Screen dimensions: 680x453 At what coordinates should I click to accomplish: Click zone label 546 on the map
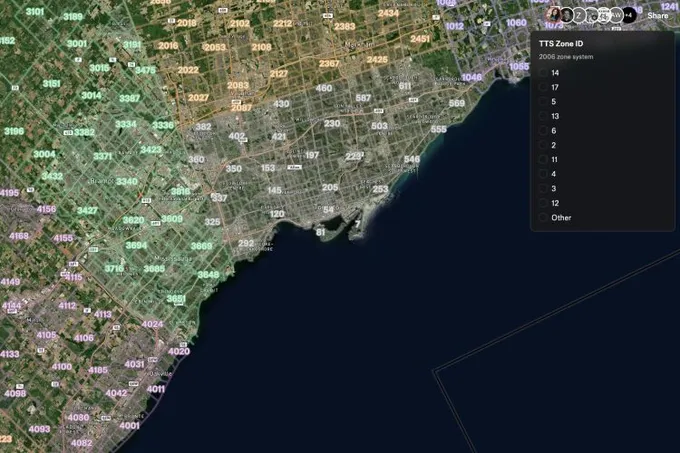tap(412, 159)
